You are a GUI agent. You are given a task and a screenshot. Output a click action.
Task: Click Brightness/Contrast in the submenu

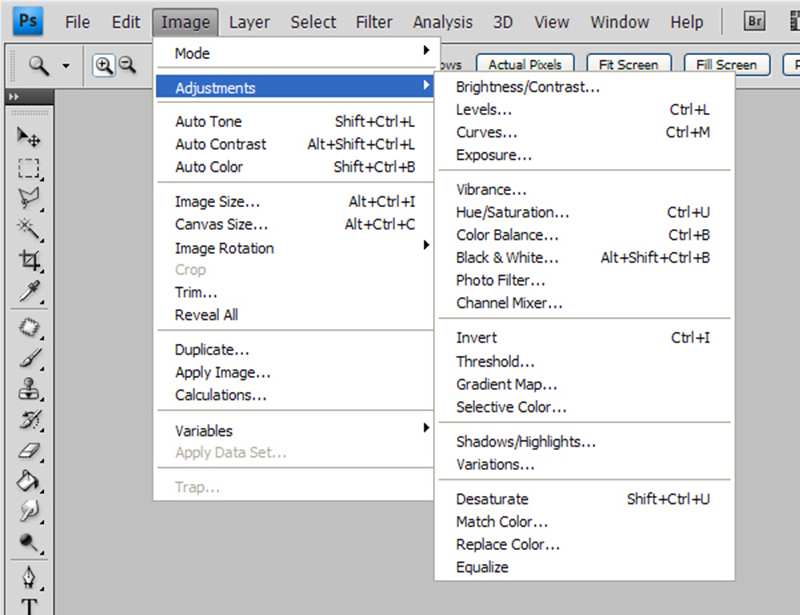pos(528,87)
